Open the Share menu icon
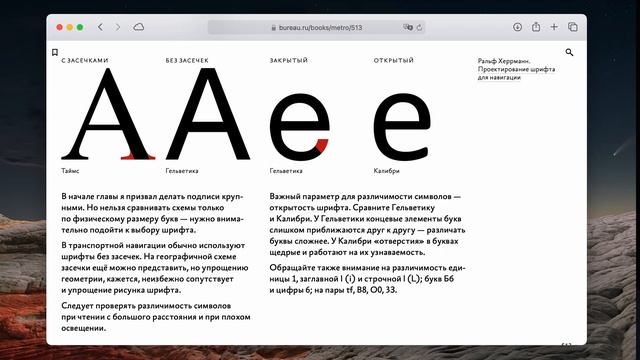Viewport: 640px width, 360px height. pyautogui.click(x=536, y=27)
